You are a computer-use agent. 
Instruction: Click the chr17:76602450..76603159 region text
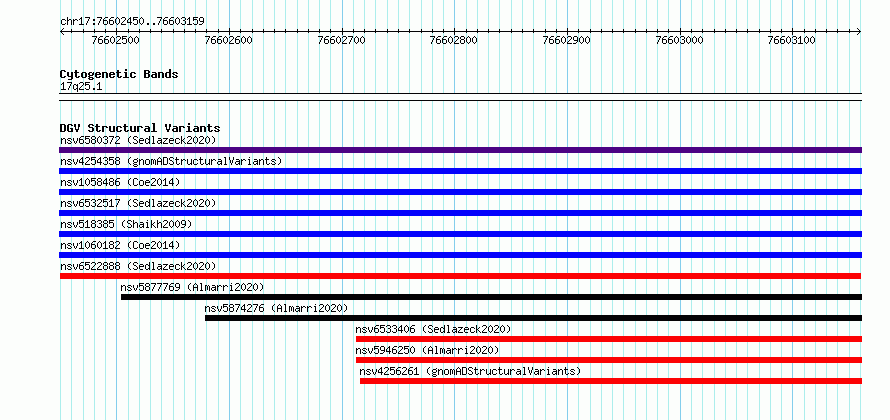(x=132, y=22)
